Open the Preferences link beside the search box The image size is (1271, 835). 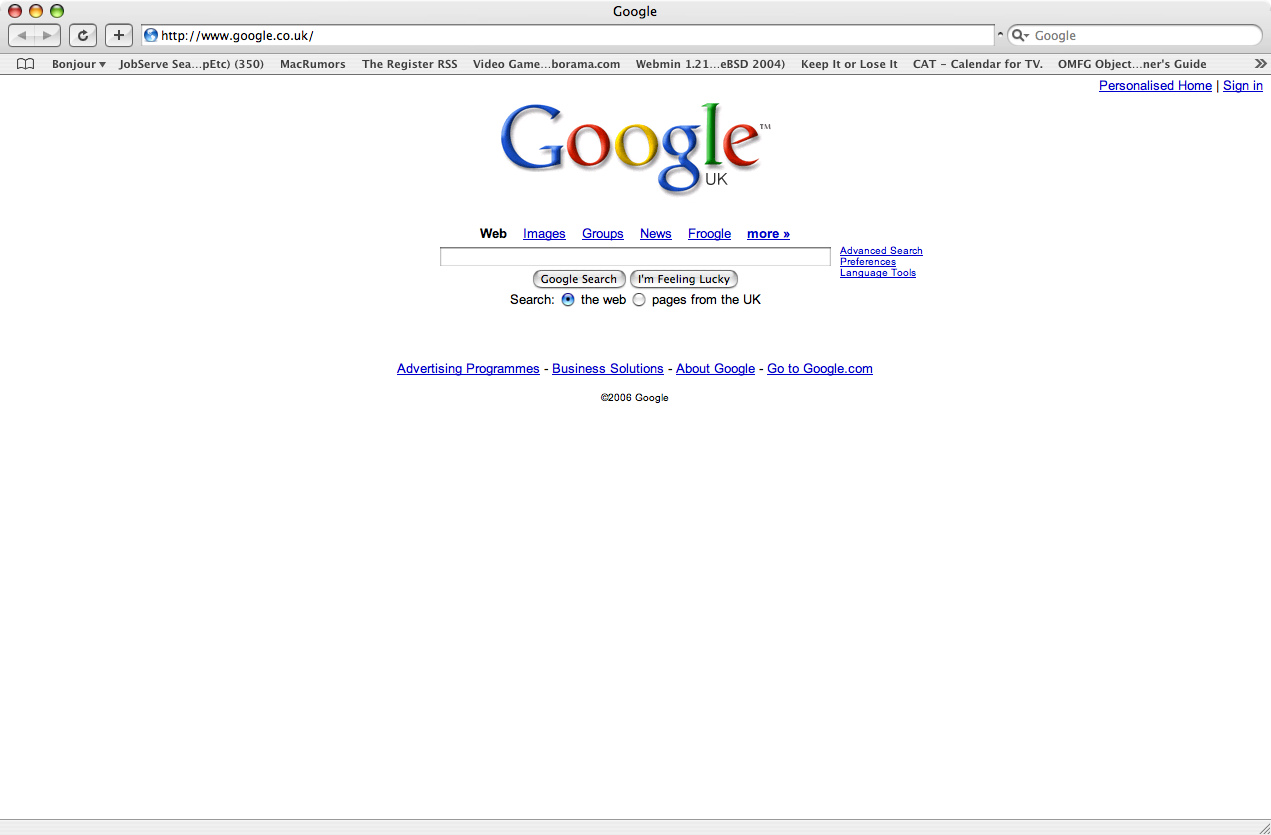(868, 262)
